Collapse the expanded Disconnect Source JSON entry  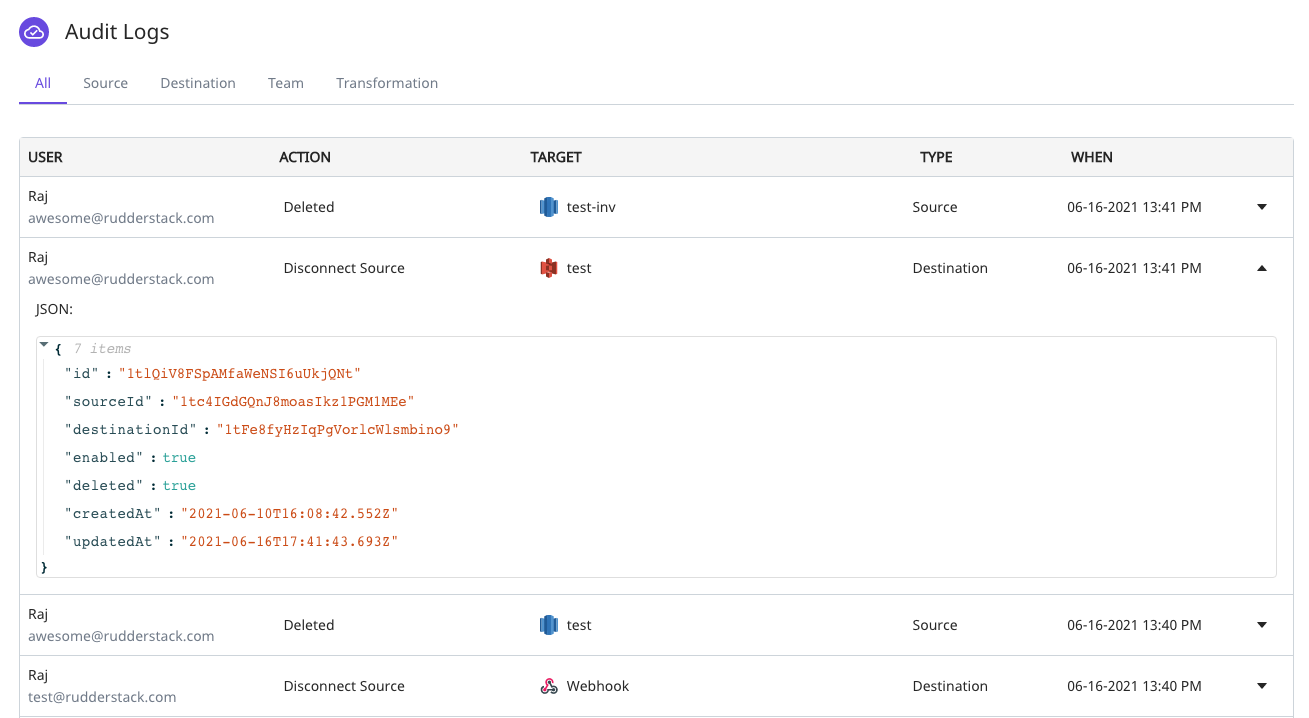pyautogui.click(x=1261, y=267)
